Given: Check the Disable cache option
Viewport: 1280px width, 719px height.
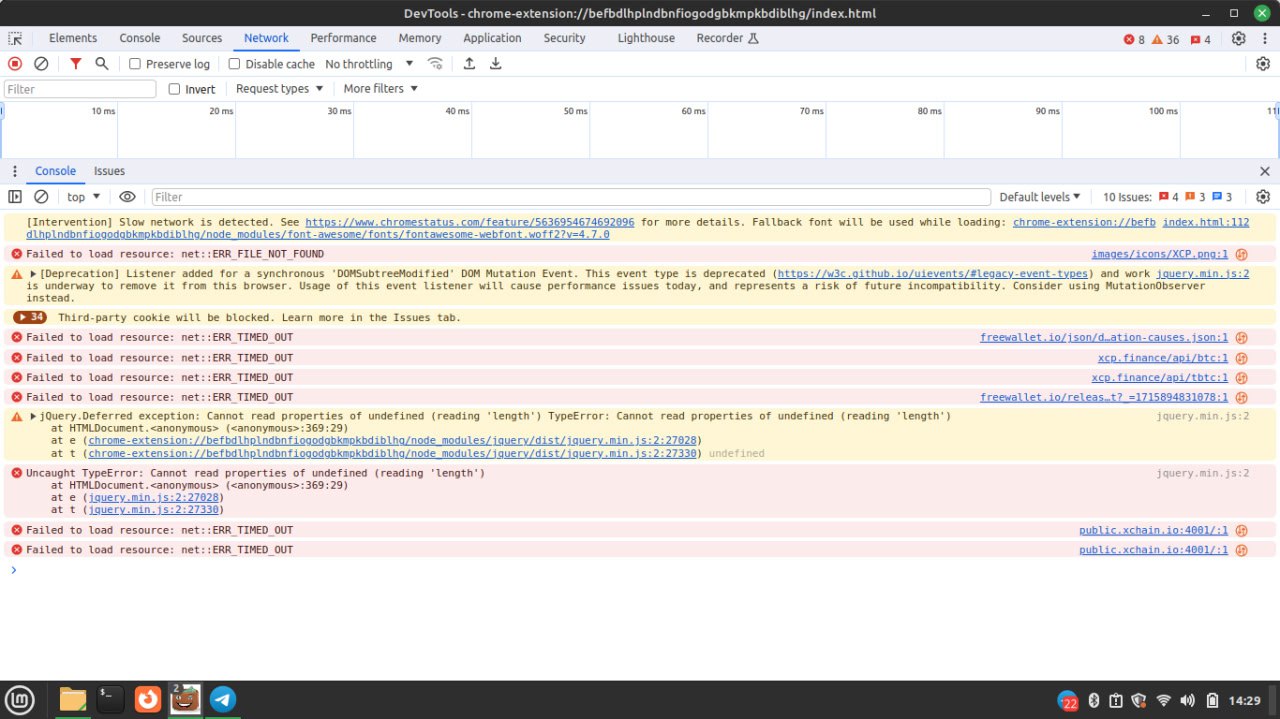Looking at the screenshot, I should [x=235, y=64].
